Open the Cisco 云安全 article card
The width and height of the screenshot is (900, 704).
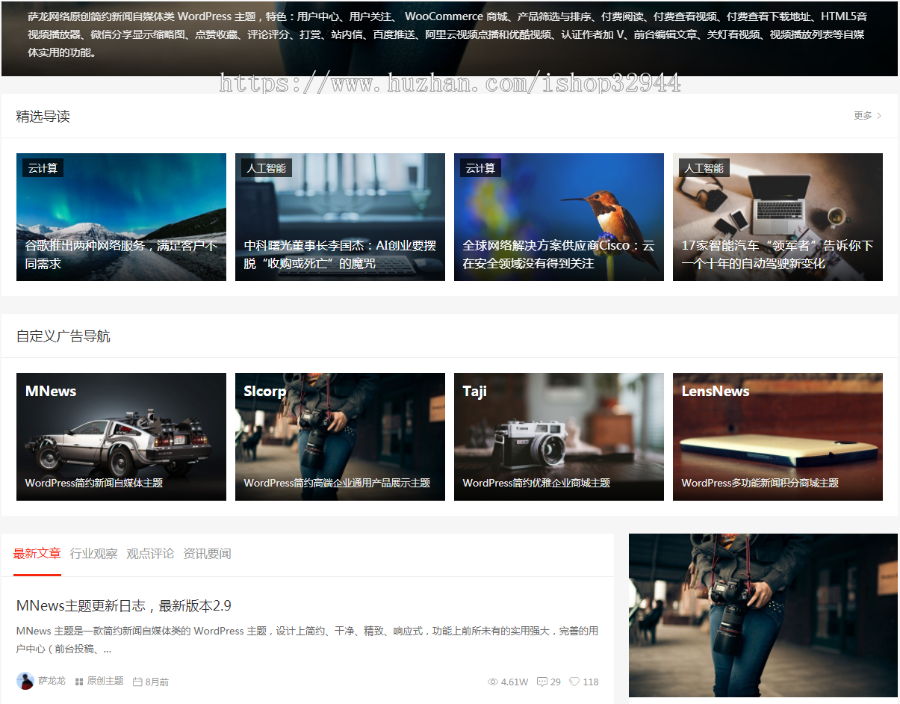pos(558,216)
